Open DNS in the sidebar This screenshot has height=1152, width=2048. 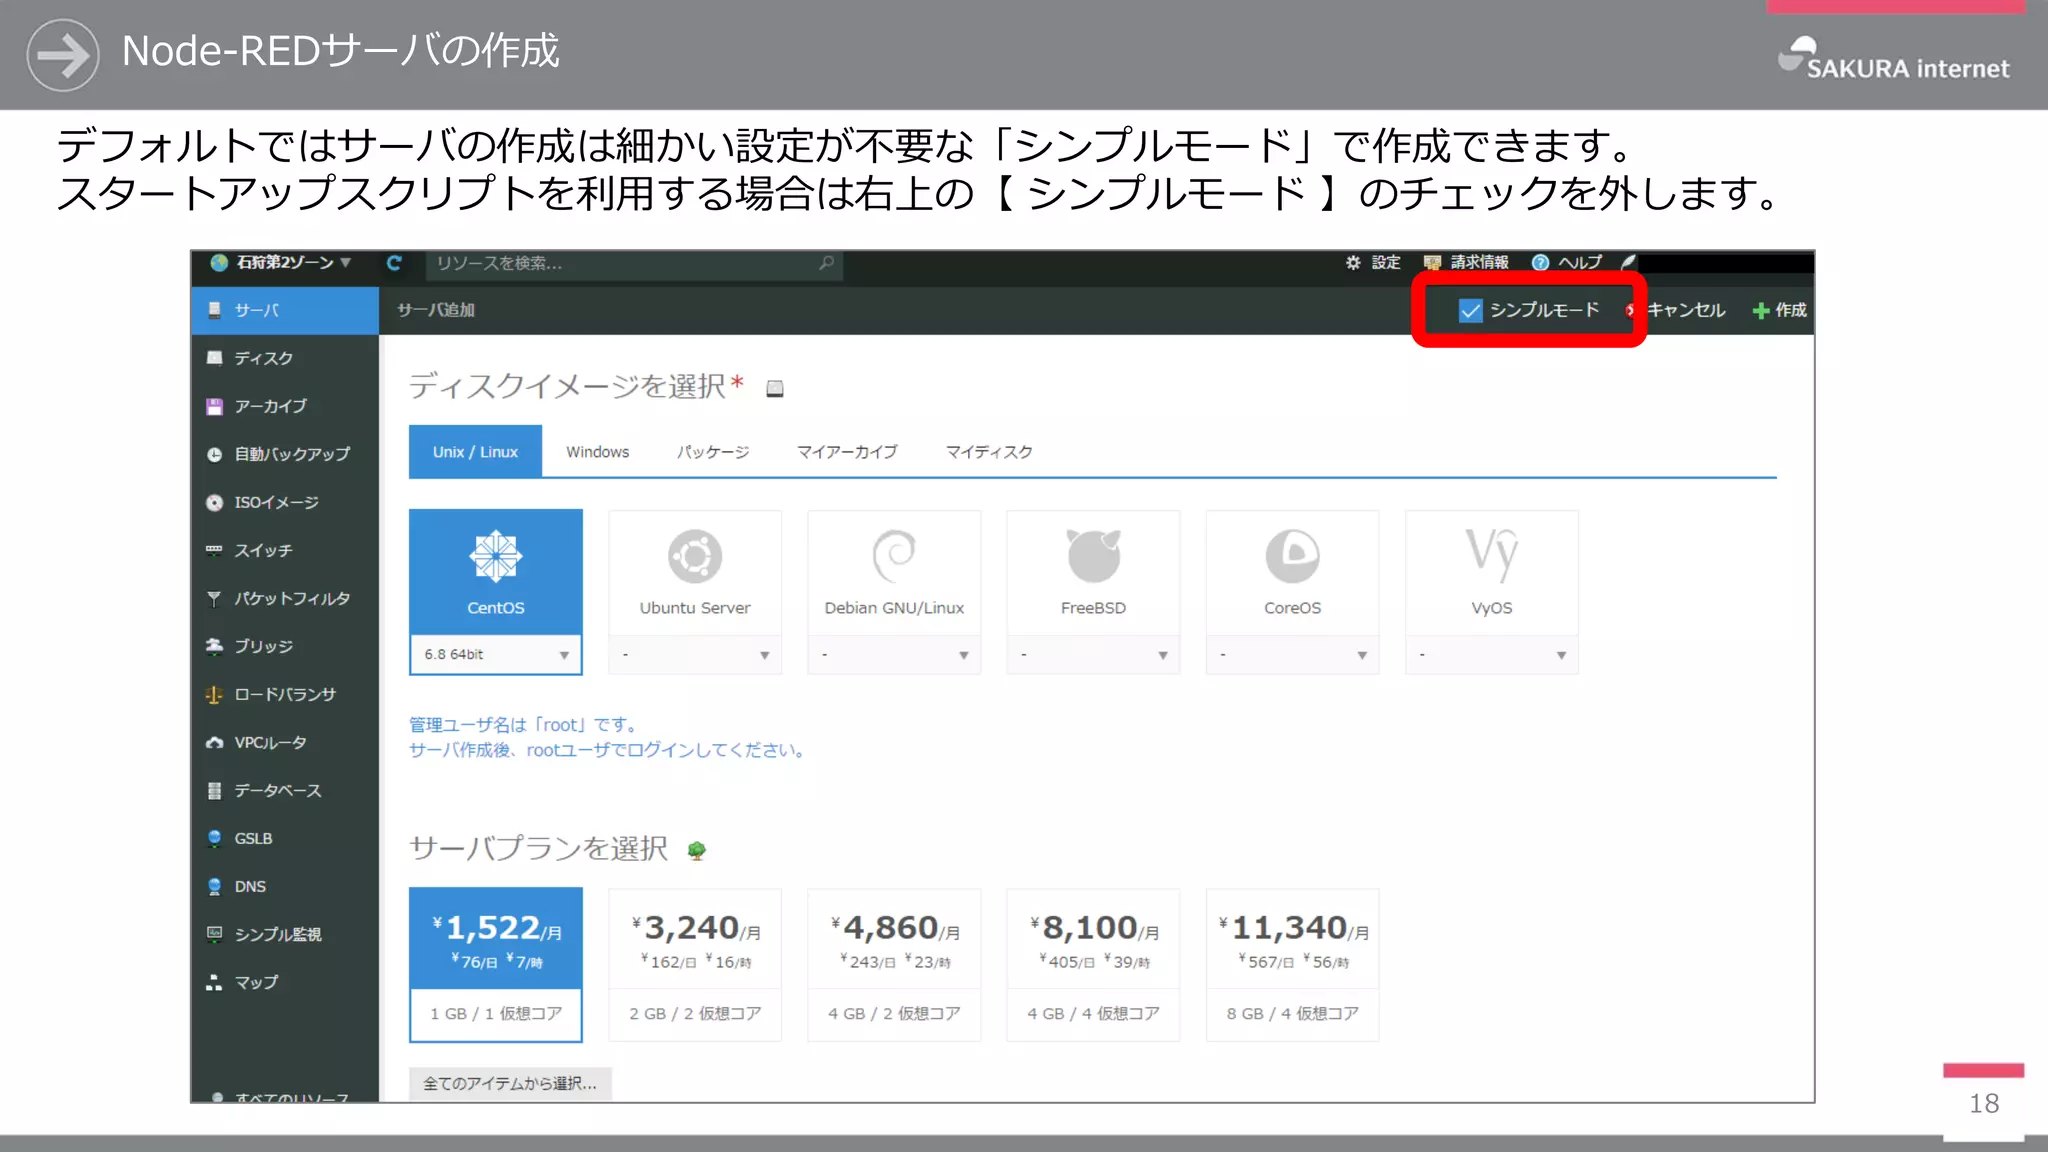(x=285, y=886)
